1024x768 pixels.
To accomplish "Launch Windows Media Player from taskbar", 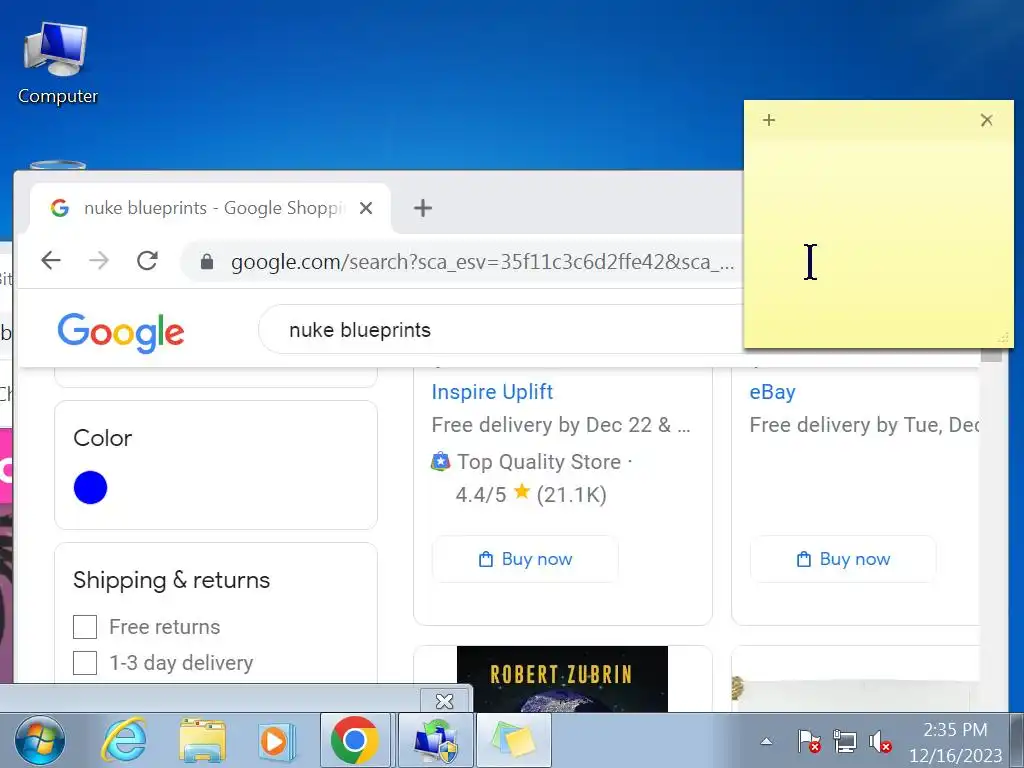I will click(277, 741).
